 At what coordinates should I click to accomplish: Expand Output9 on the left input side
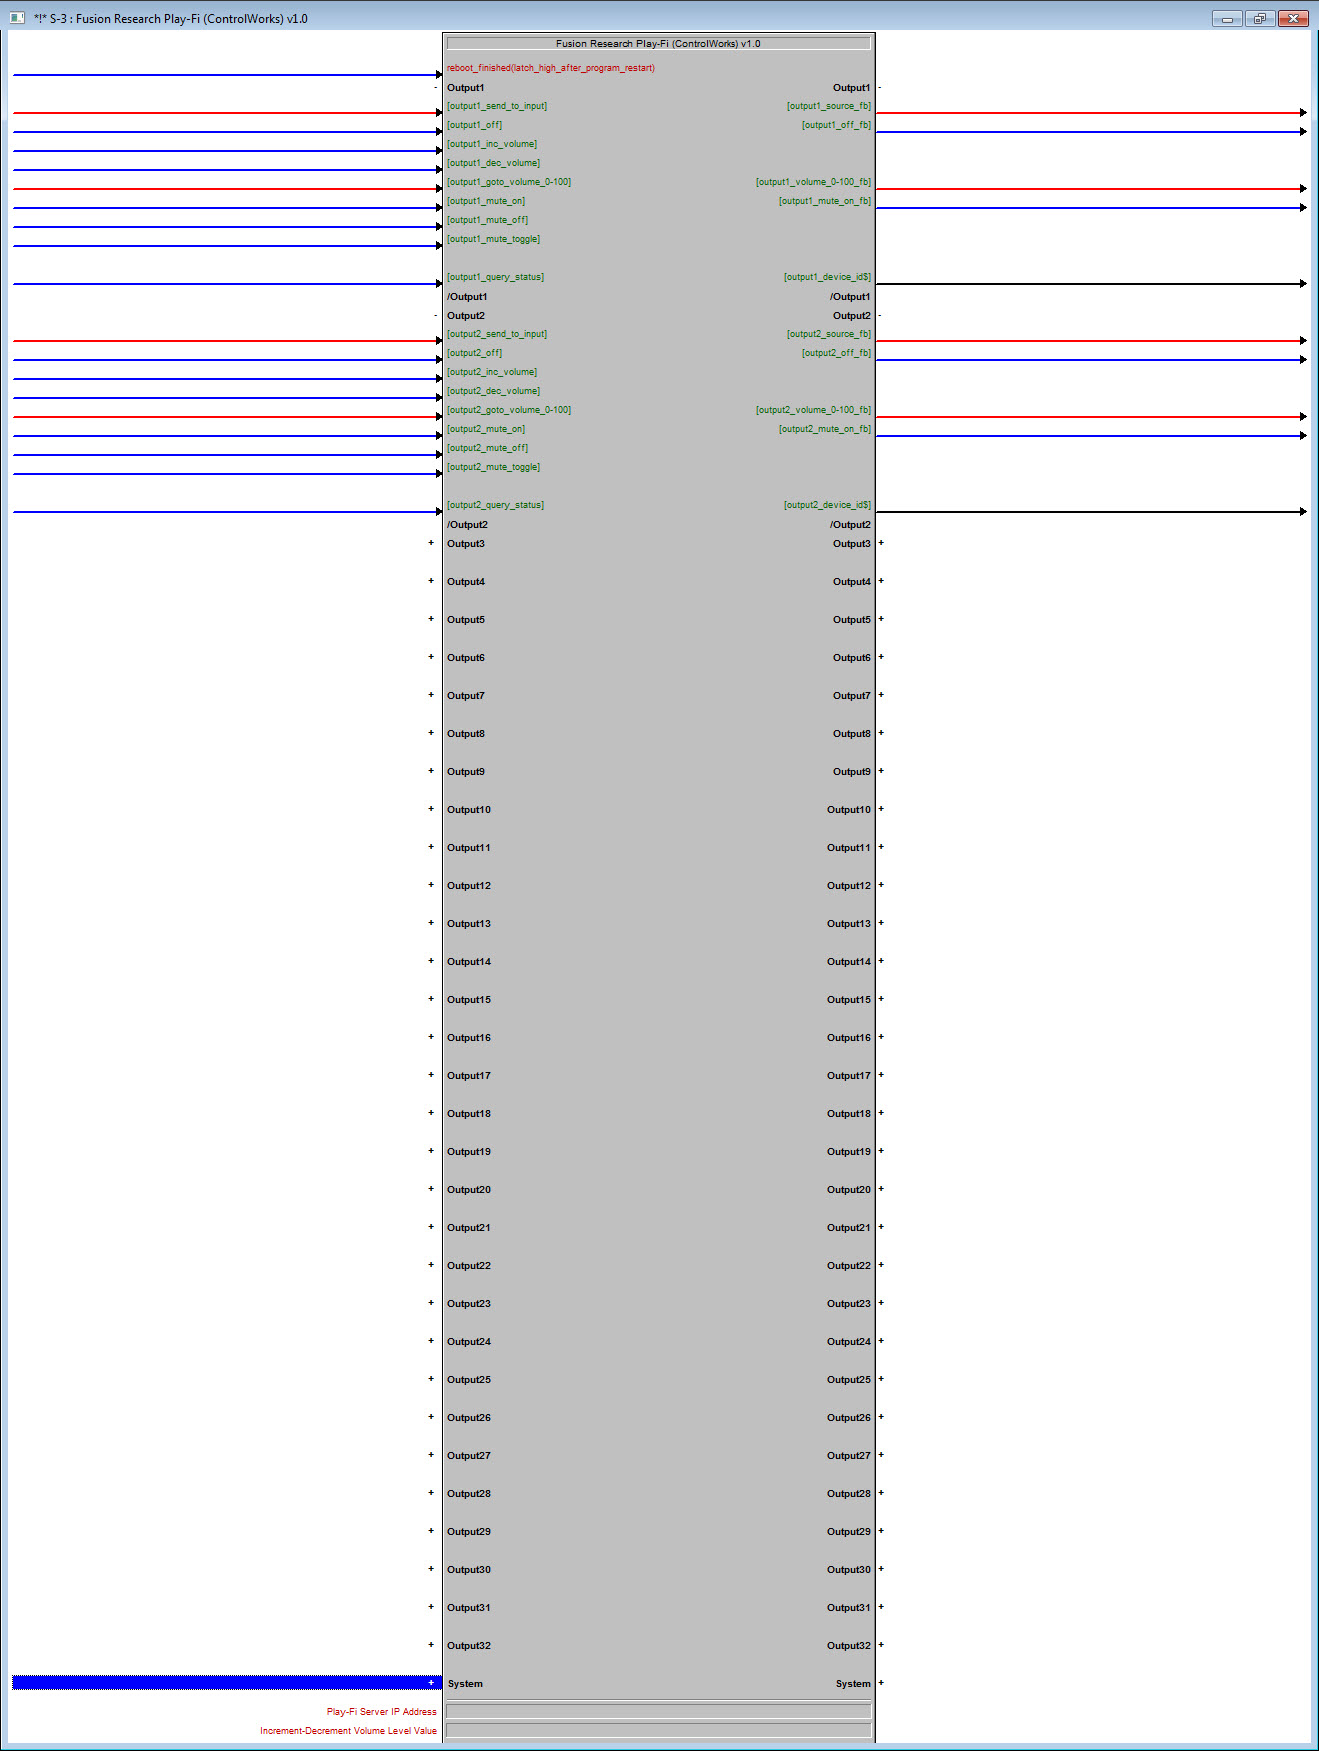pos(431,771)
